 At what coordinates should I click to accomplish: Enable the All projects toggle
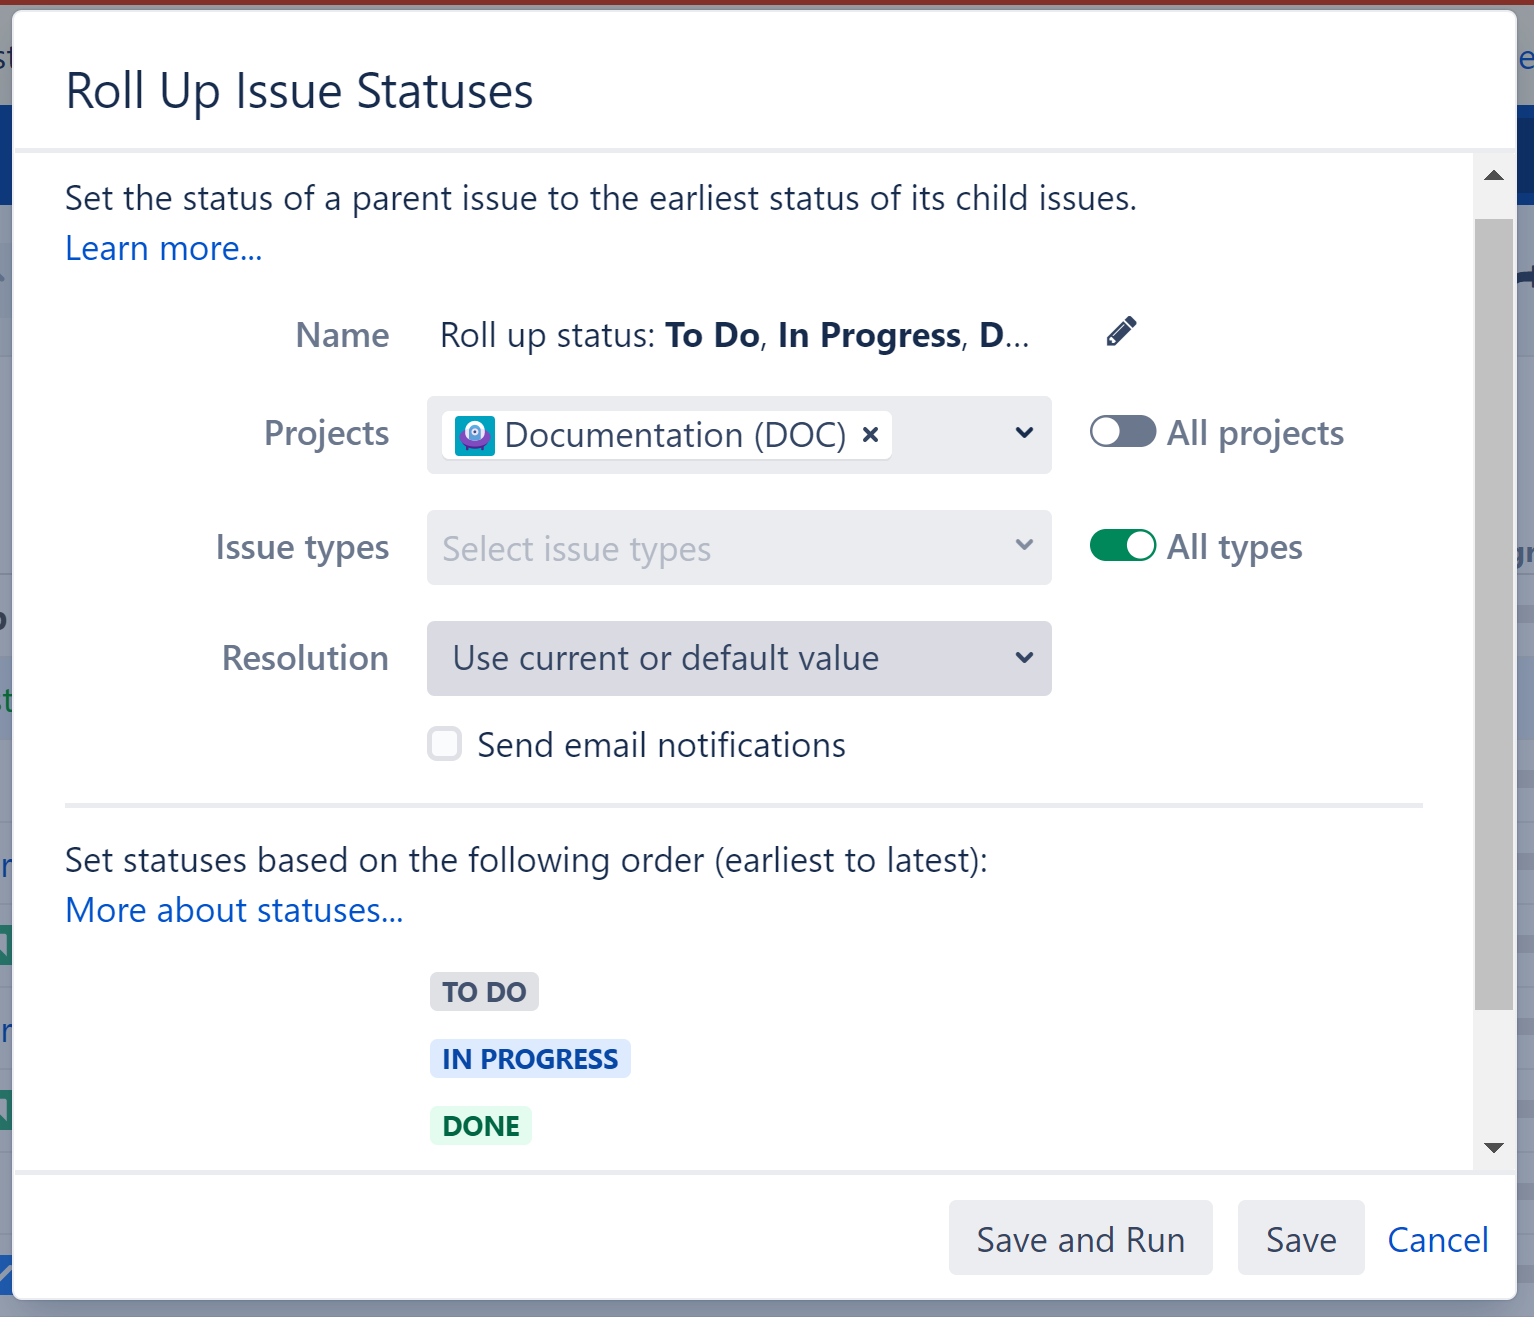point(1122,431)
